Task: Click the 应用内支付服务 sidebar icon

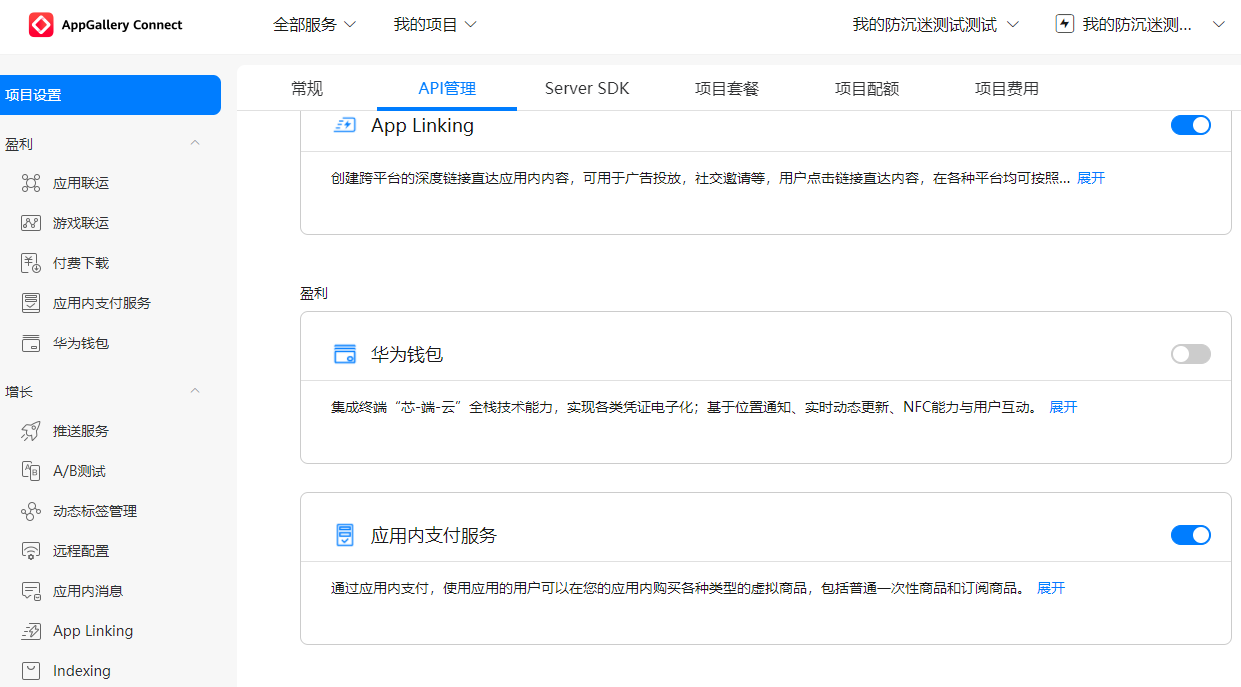Action: 31,303
